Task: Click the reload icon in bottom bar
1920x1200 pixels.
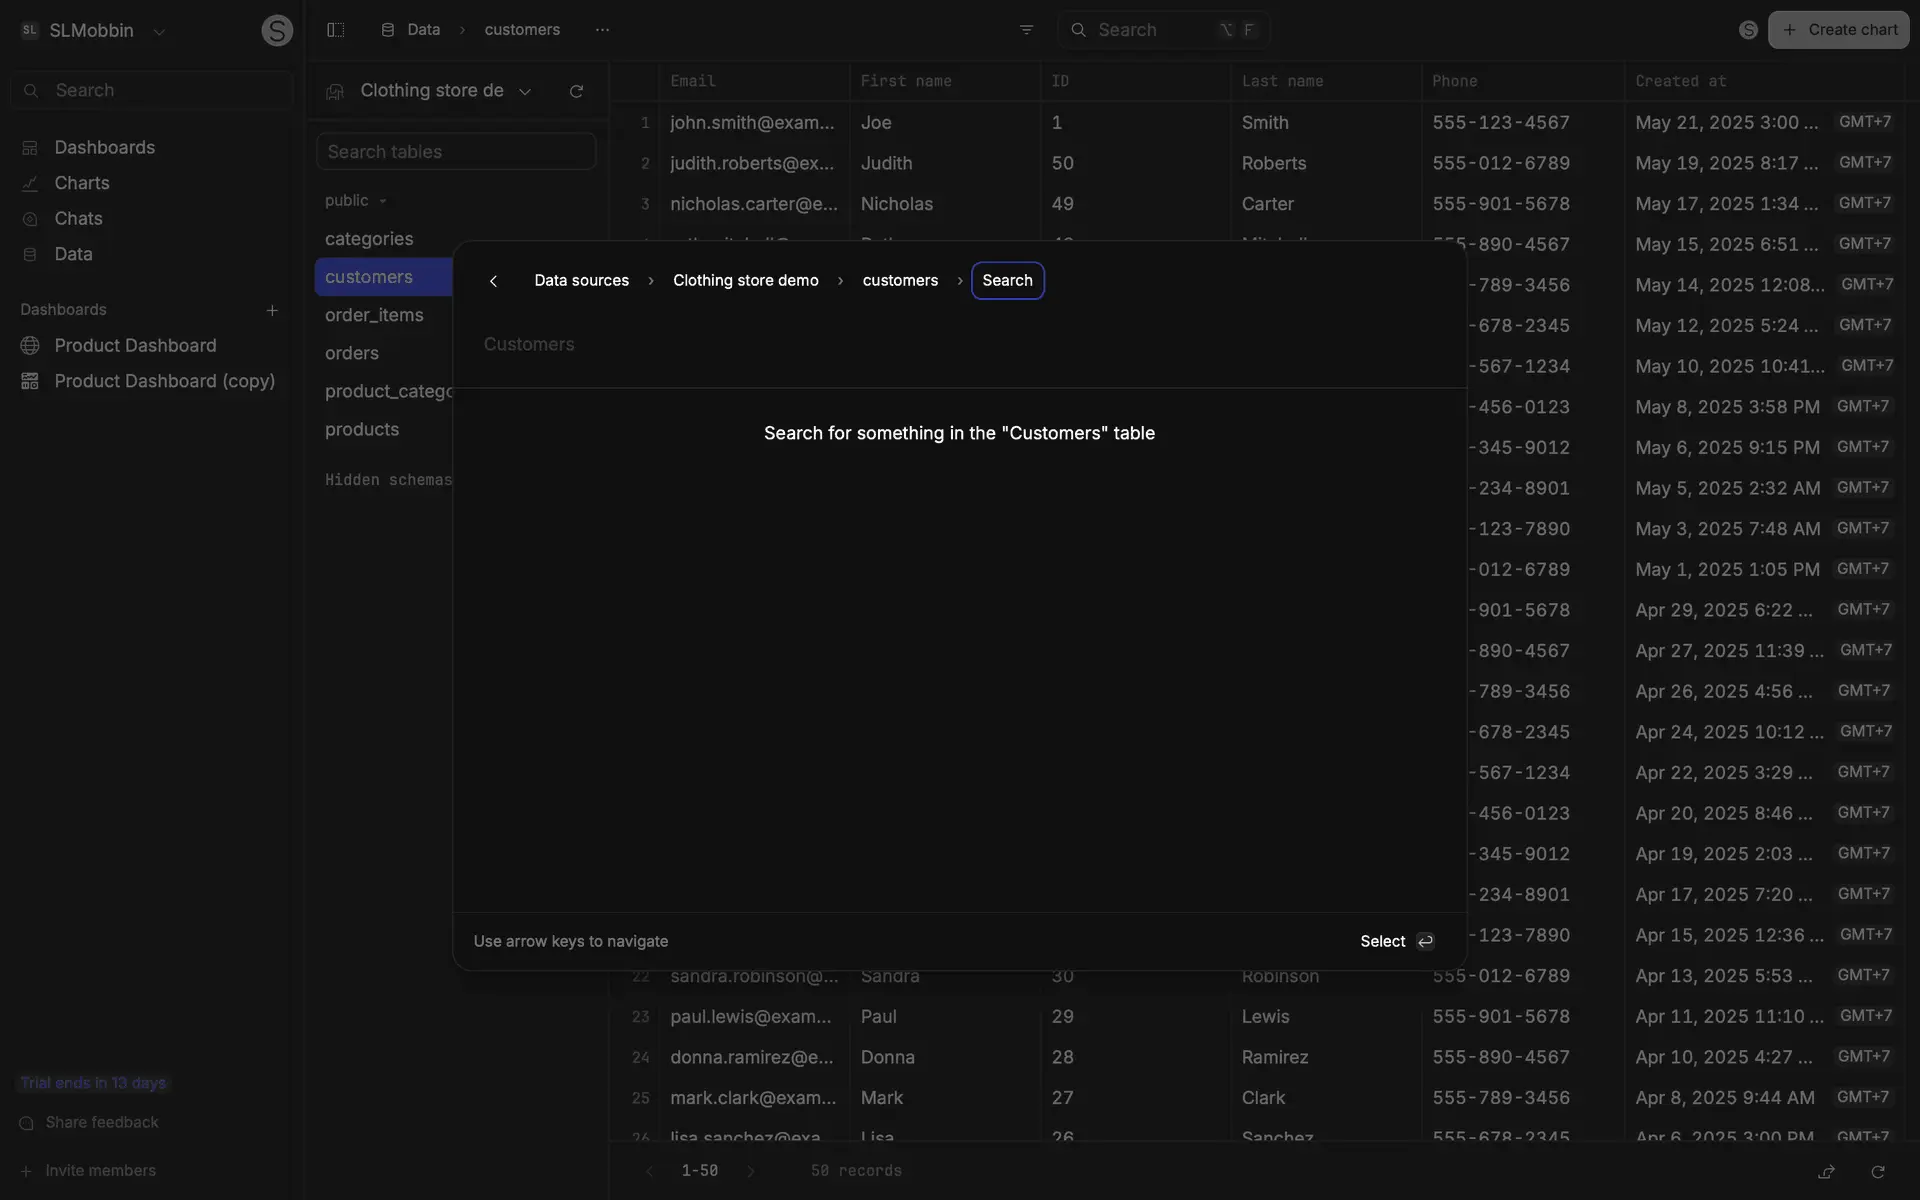Action: click(1877, 1171)
